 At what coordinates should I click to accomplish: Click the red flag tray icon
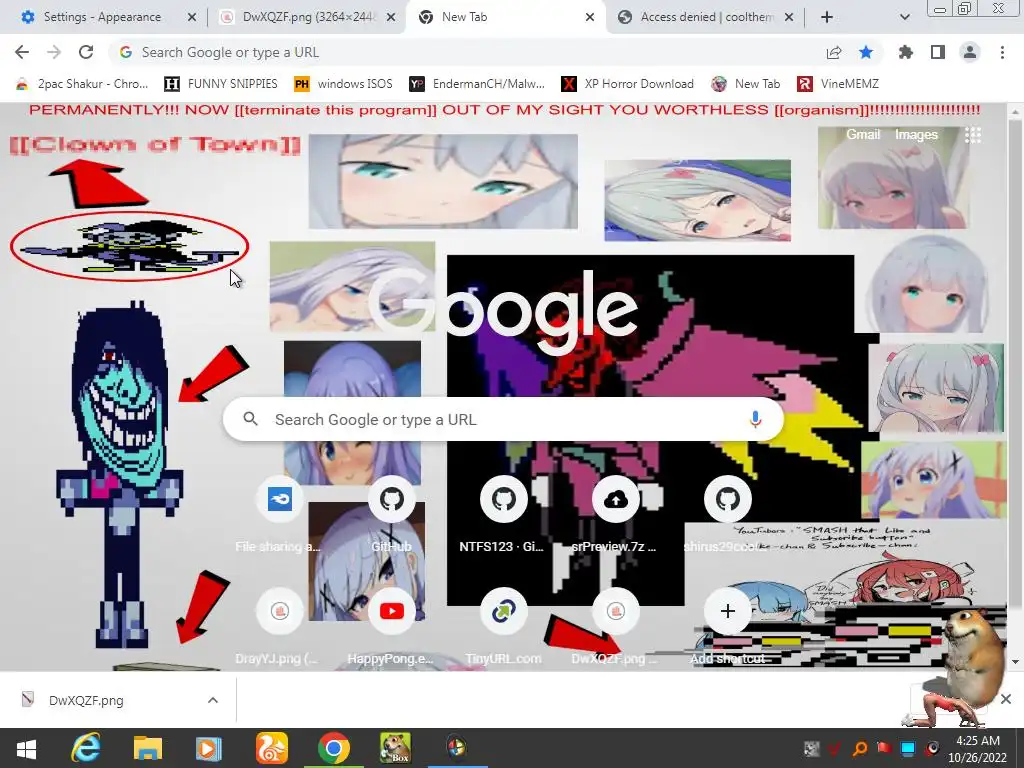(x=884, y=748)
